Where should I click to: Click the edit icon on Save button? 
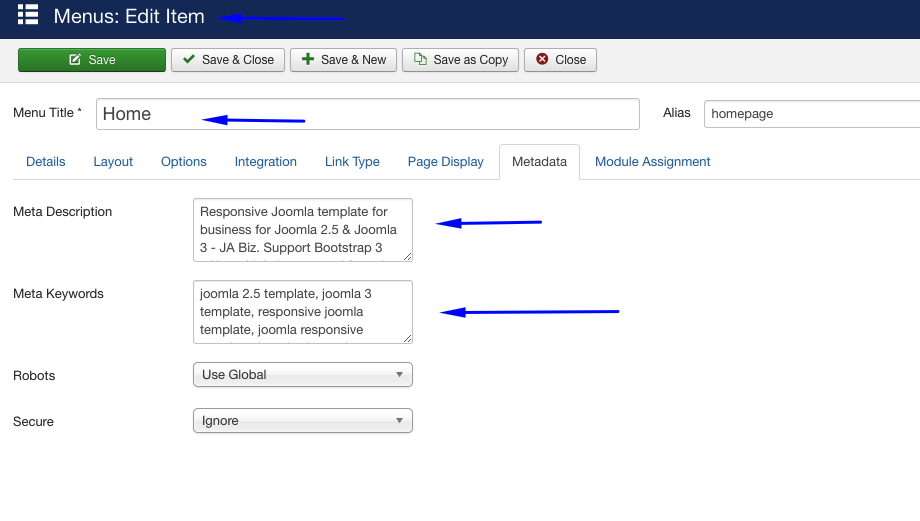pos(75,59)
